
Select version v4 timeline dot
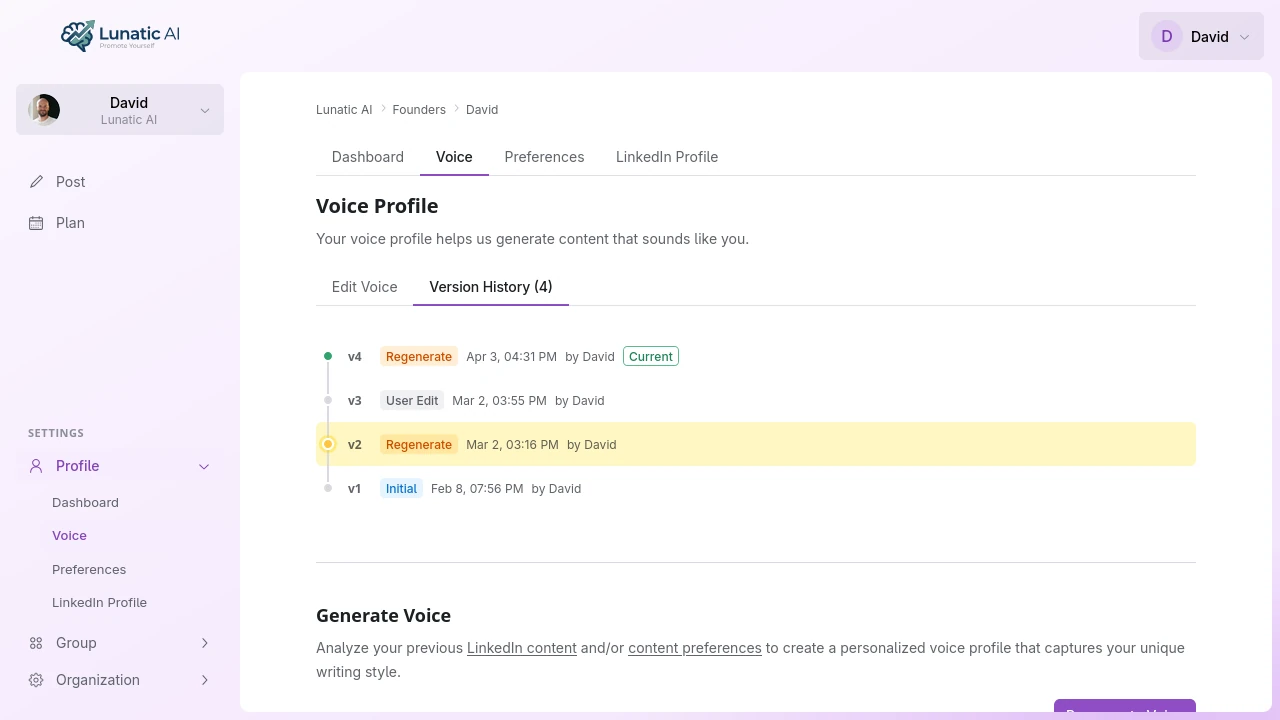(x=328, y=356)
